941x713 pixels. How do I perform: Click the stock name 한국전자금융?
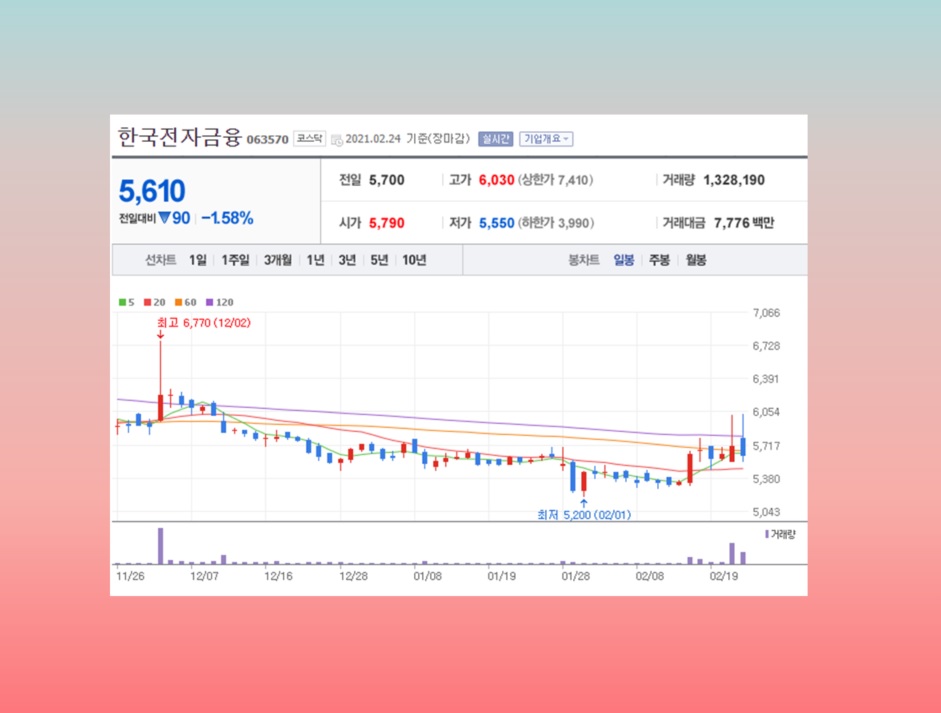pyautogui.click(x=179, y=137)
